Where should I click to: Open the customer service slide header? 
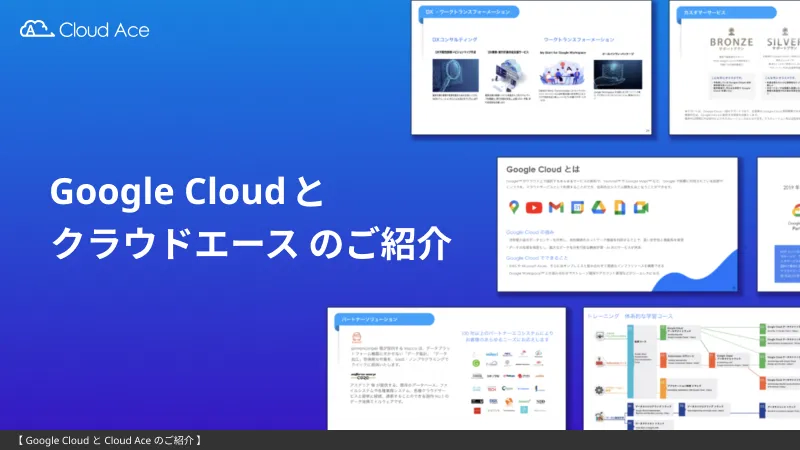click(707, 12)
